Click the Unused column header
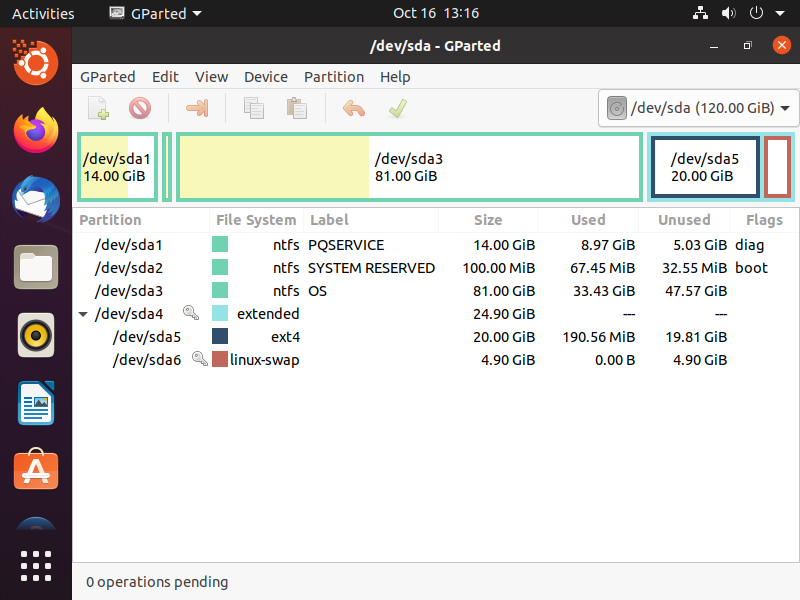This screenshot has height=600, width=800. tap(684, 220)
